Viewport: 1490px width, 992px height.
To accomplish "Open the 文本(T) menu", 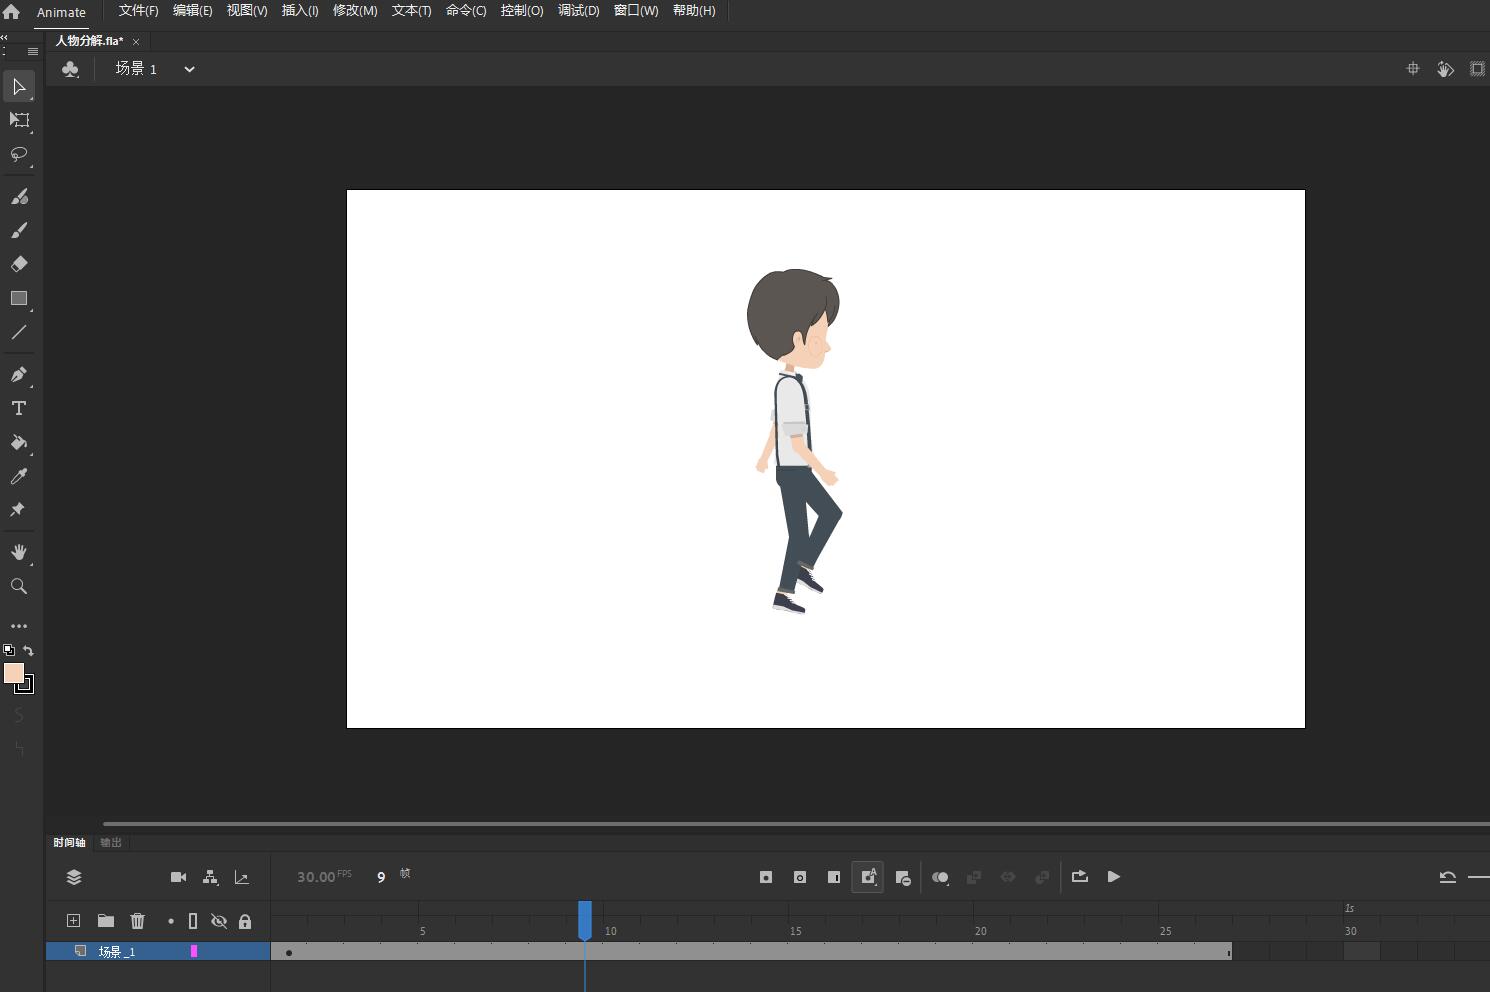I will coord(411,11).
